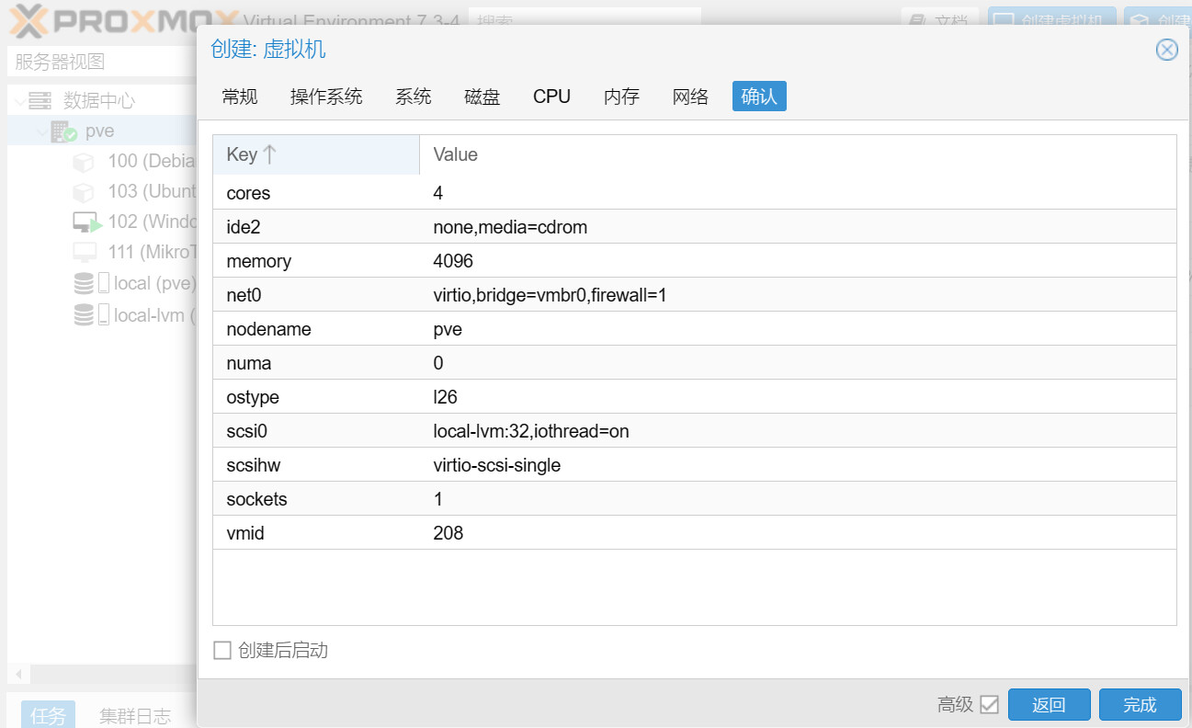Open the 常规 tab
Image resolution: width=1192 pixels, height=728 pixels.
pos(239,97)
